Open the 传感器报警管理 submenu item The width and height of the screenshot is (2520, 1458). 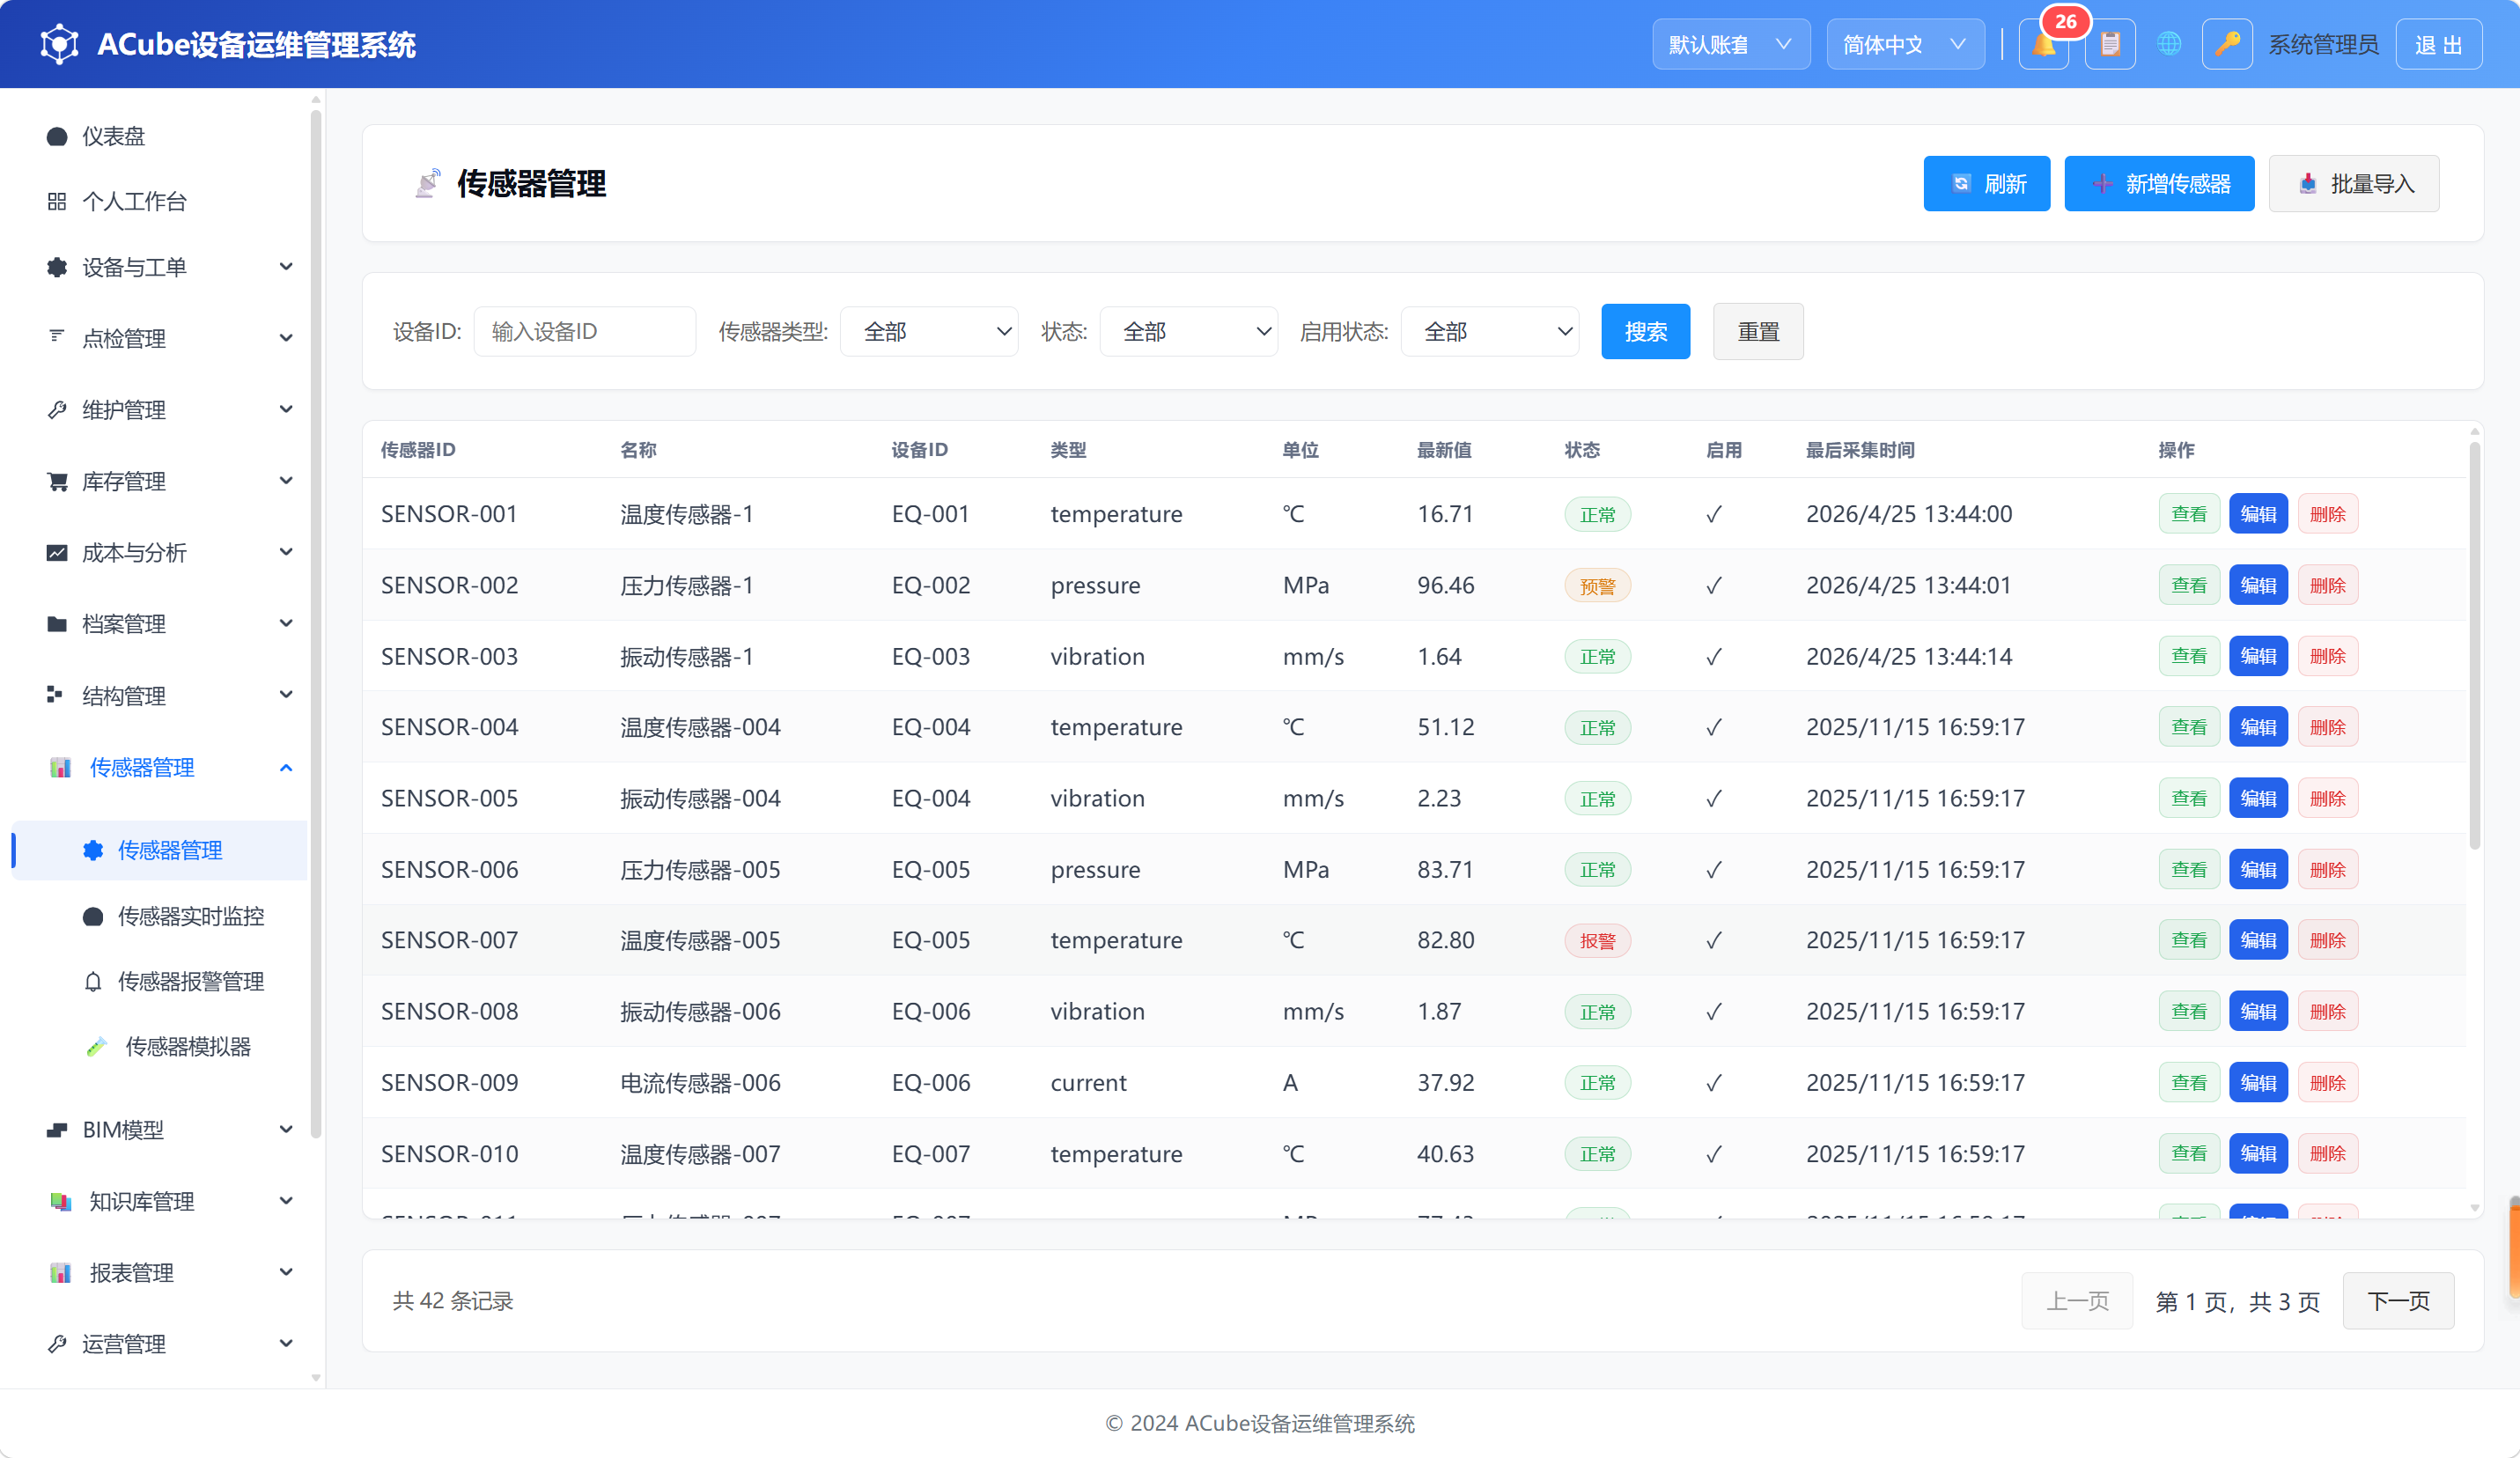[162, 981]
